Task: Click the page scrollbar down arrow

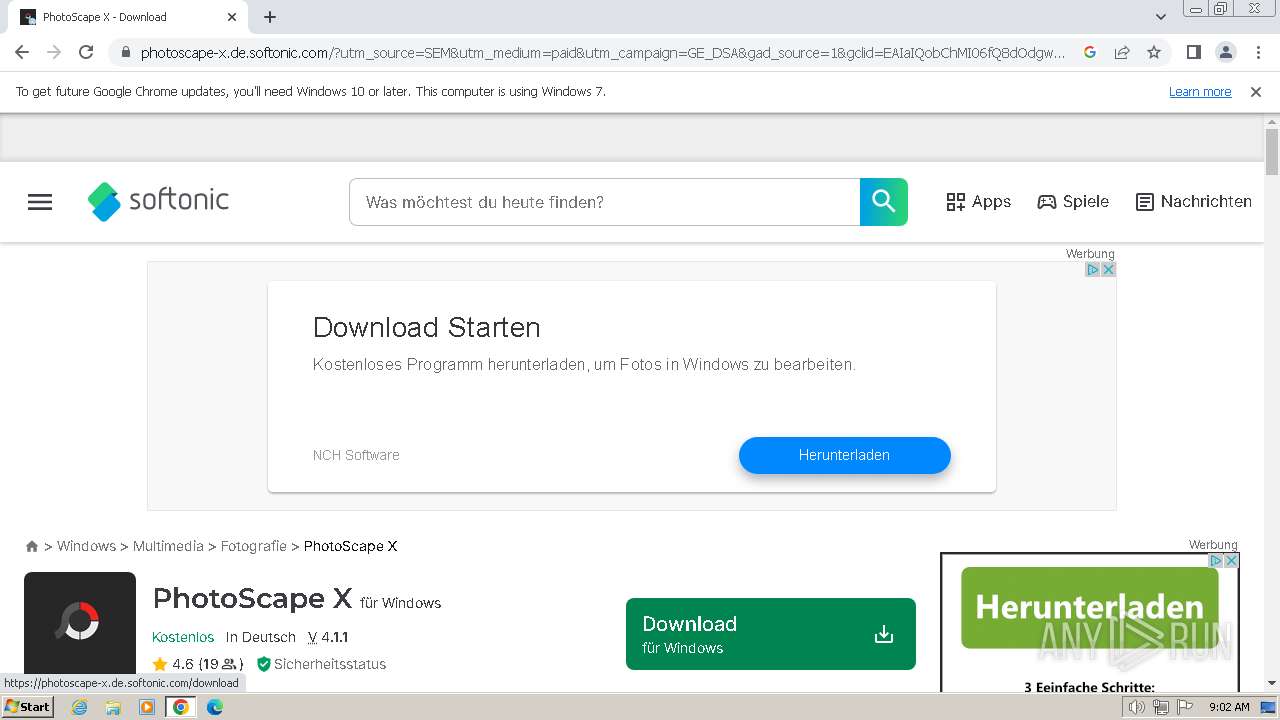Action: point(1272,684)
